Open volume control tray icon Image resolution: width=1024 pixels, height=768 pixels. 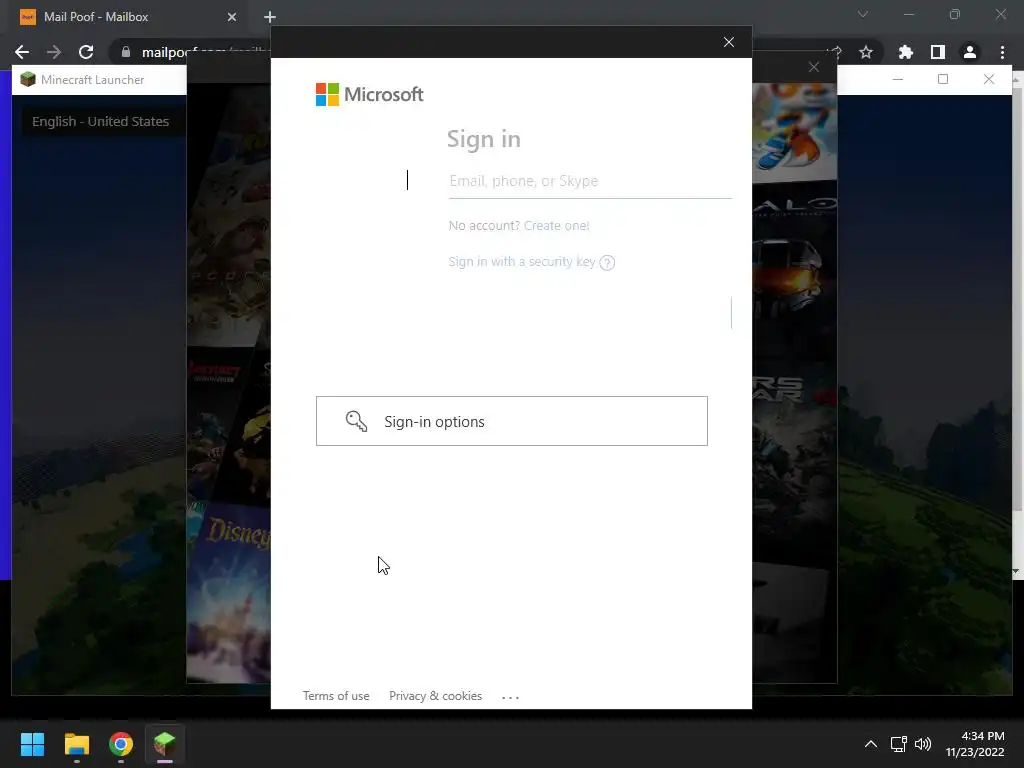(x=923, y=744)
